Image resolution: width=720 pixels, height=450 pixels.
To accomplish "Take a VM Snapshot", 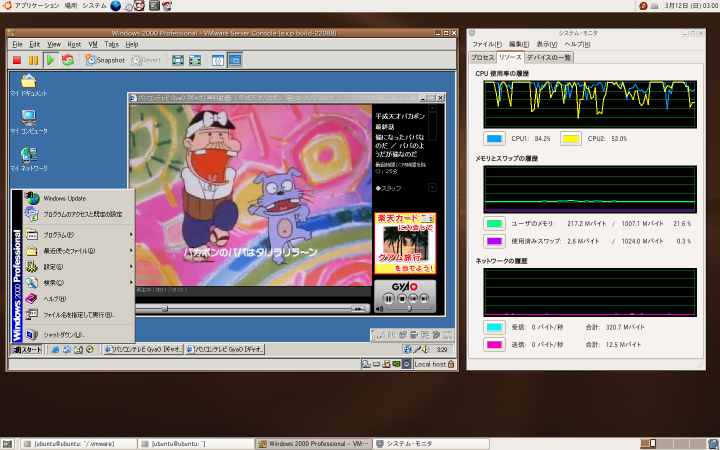I will (x=106, y=60).
